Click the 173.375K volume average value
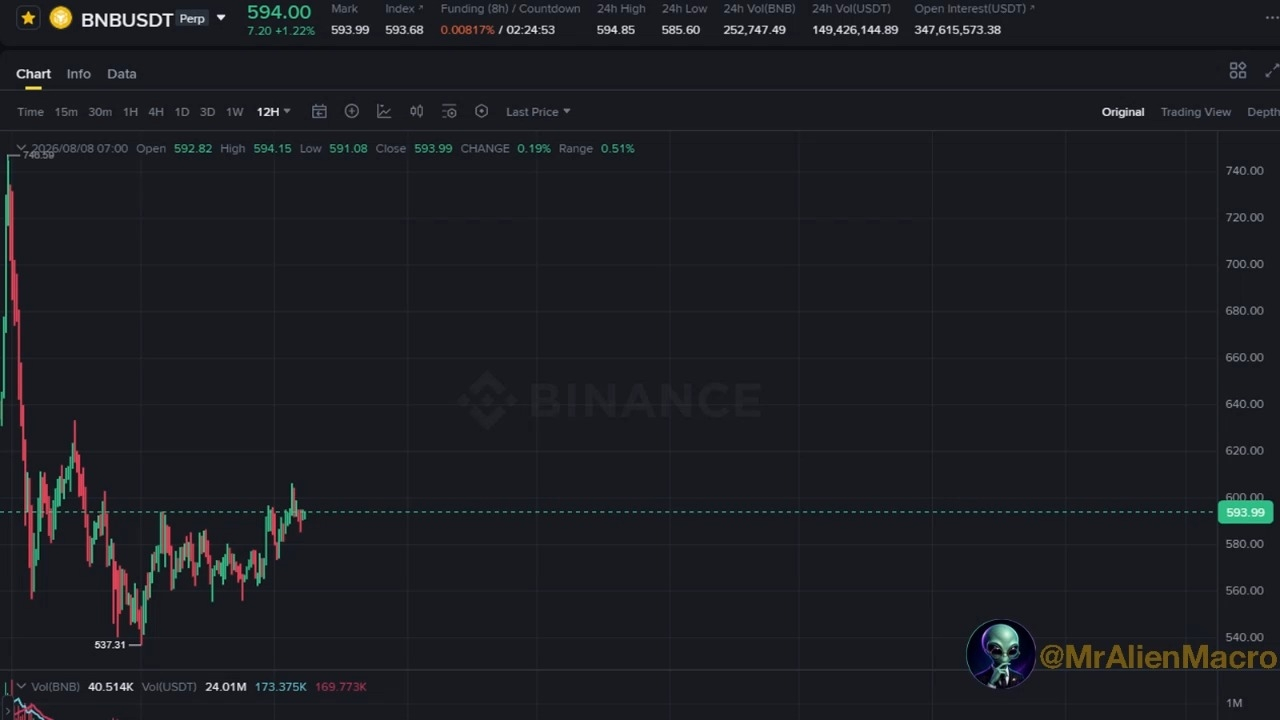Image resolution: width=1280 pixels, height=720 pixels. [x=281, y=687]
